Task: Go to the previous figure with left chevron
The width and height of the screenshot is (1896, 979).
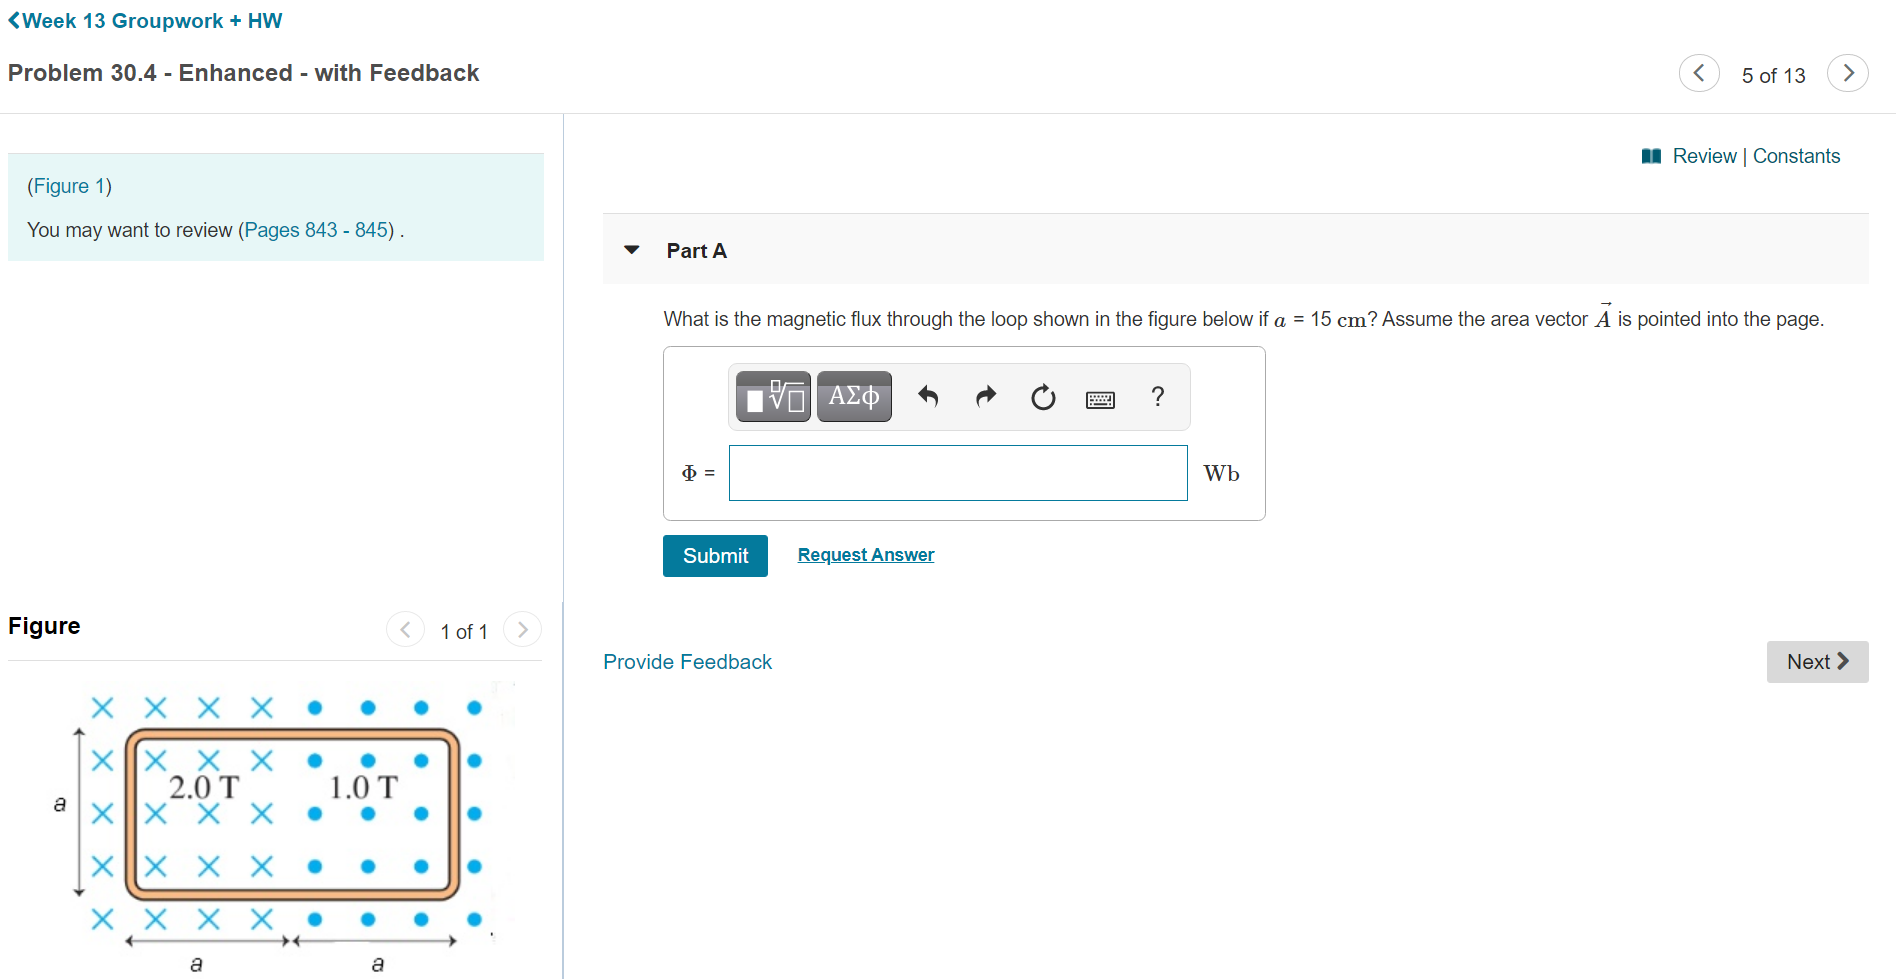Action: point(406,629)
